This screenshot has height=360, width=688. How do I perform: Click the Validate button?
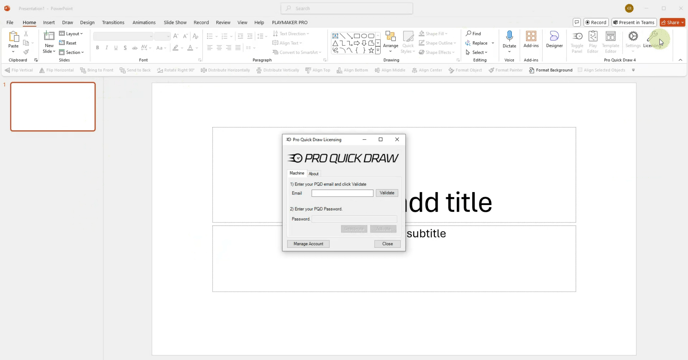(x=387, y=193)
